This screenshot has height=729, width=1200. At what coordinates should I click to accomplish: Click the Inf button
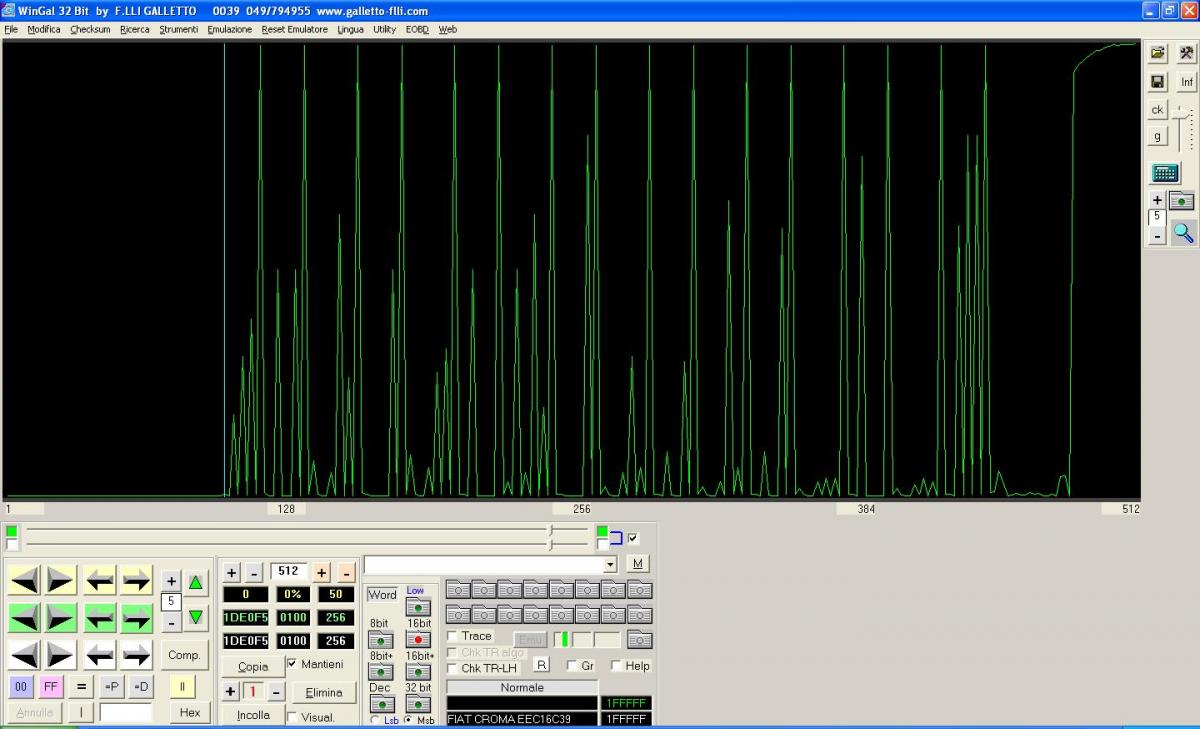point(1187,82)
